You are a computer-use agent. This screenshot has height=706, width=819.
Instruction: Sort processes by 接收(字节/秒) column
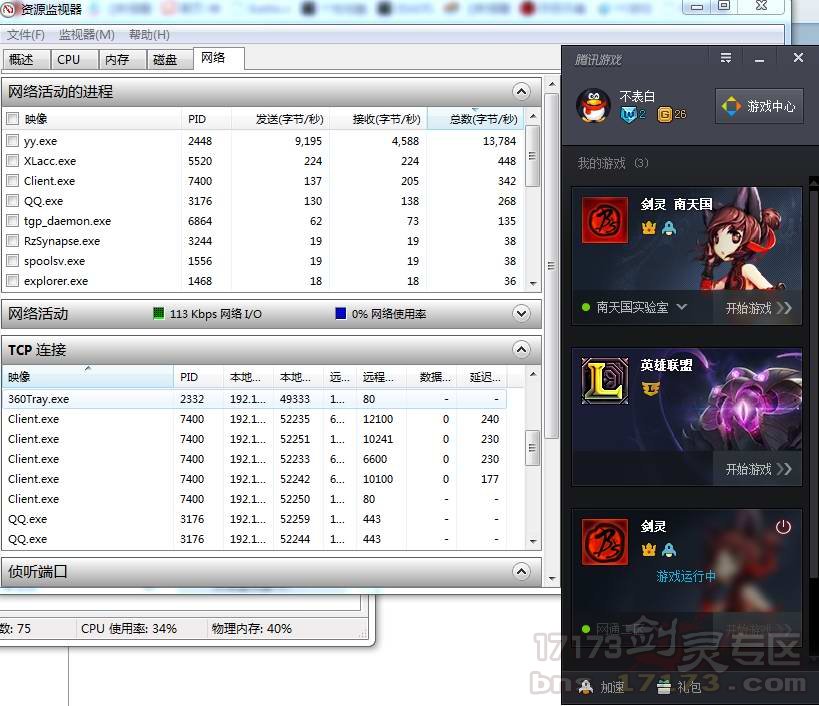379,119
